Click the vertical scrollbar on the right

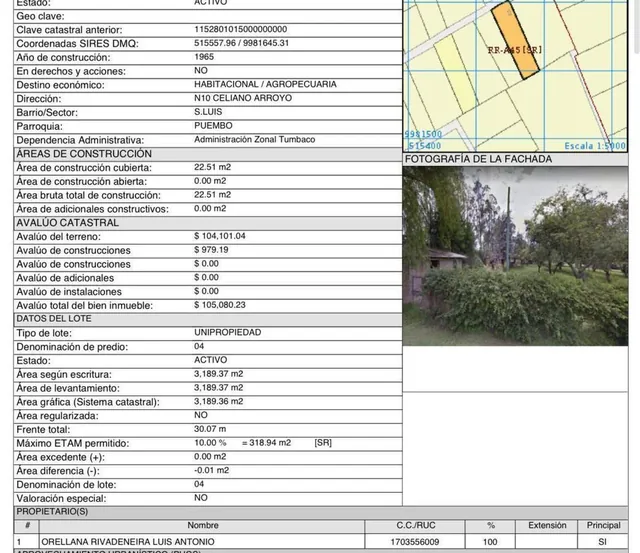[637, 27]
